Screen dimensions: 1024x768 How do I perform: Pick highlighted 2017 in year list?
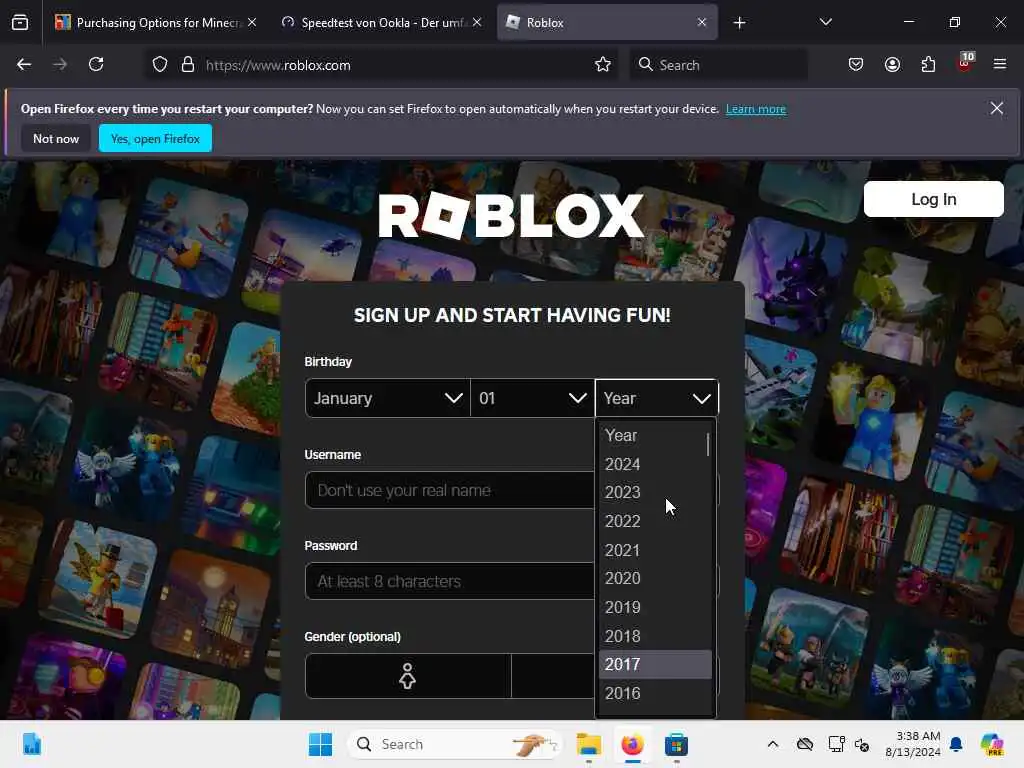click(655, 664)
